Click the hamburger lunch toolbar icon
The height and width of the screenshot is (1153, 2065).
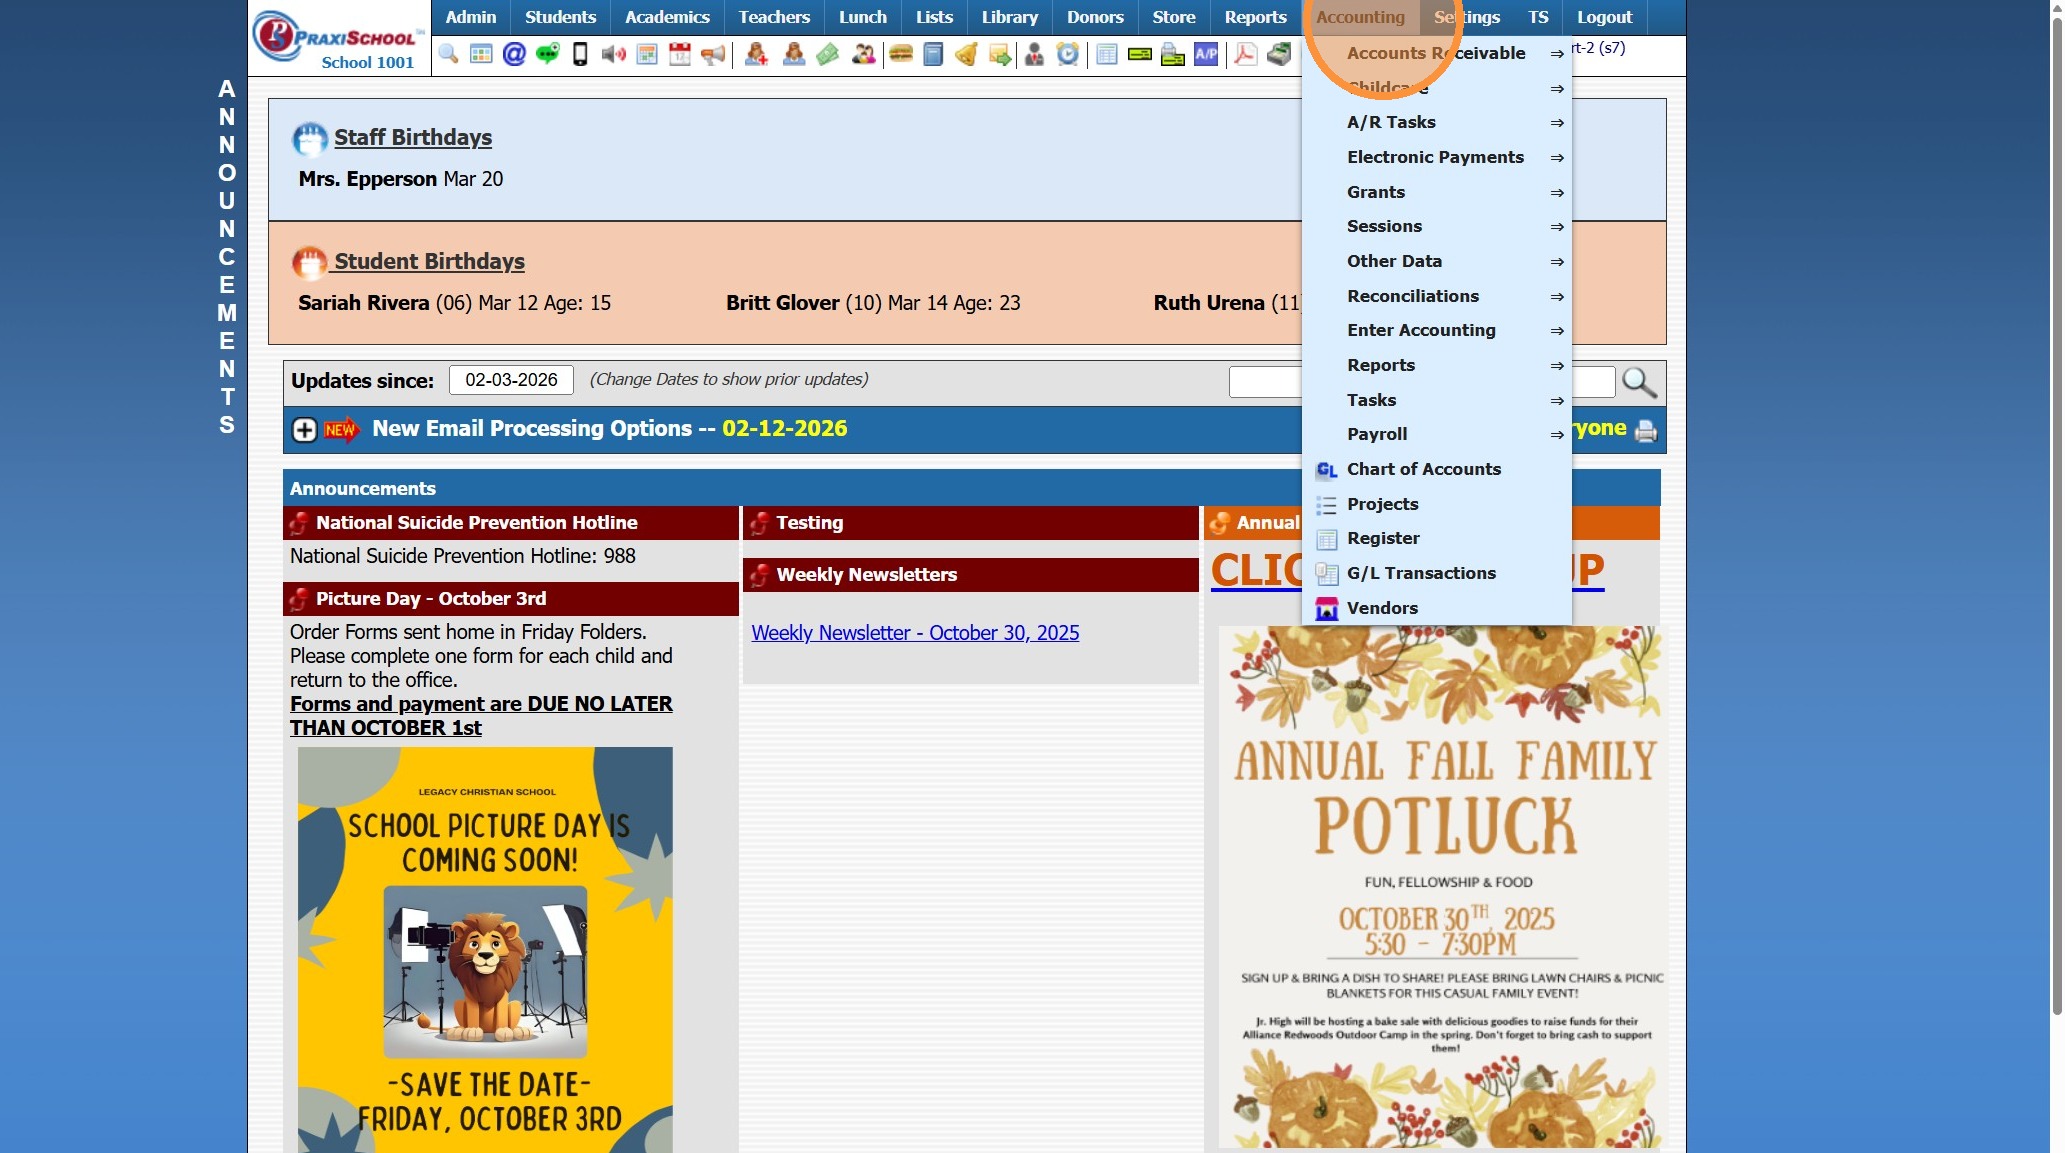tap(901, 54)
